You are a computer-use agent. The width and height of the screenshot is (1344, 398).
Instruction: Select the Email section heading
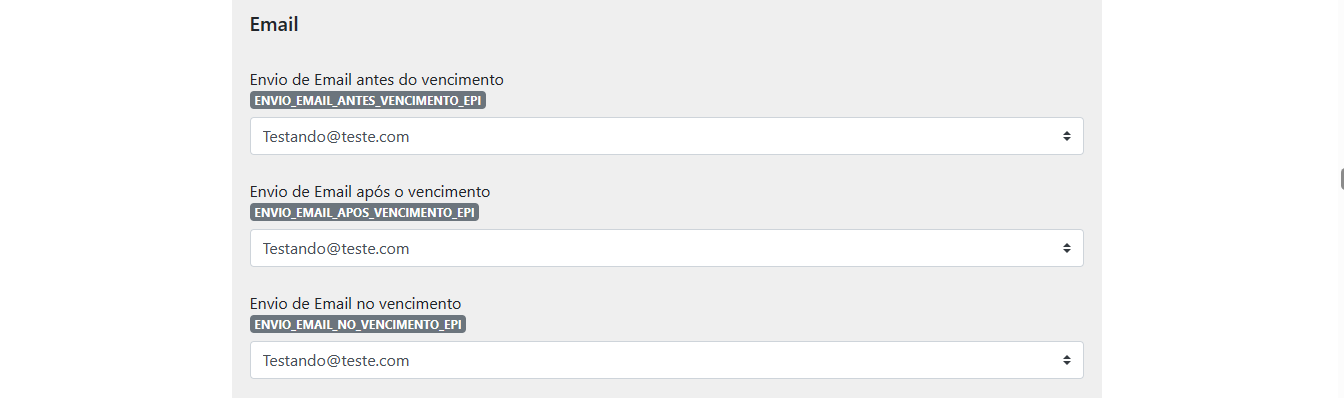tap(274, 25)
